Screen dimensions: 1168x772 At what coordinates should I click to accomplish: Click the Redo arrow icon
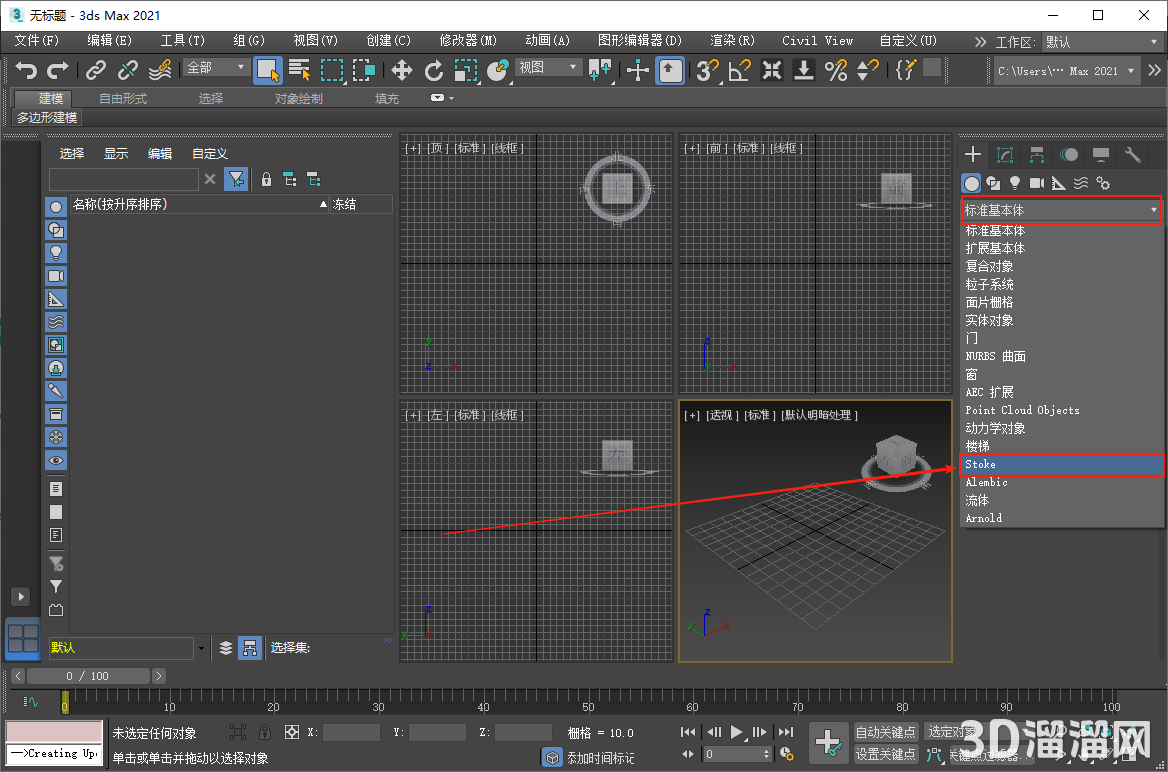coord(57,70)
